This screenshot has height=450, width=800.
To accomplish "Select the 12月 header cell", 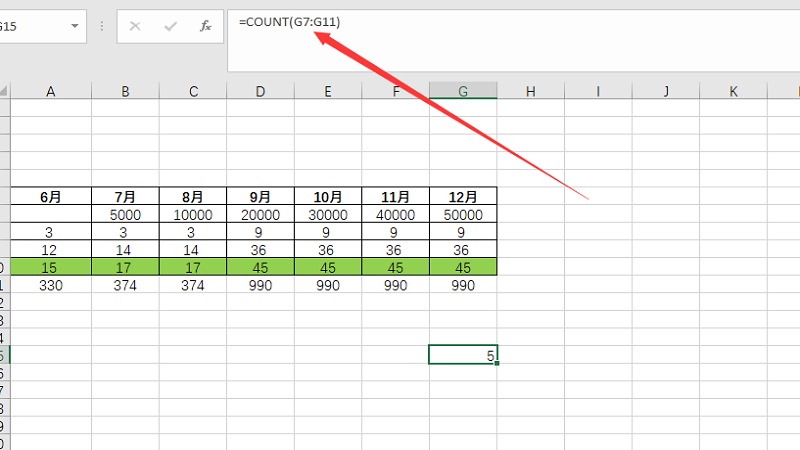I will (463, 197).
